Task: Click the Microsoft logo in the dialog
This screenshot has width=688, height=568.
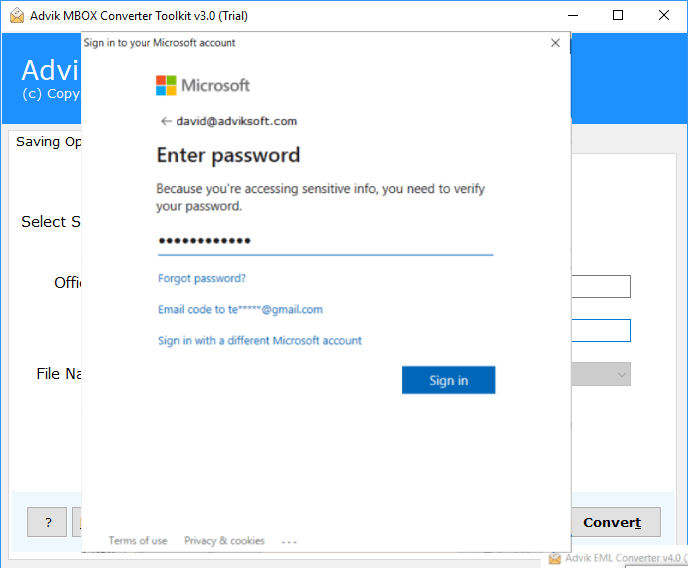Action: pyautogui.click(x=203, y=85)
